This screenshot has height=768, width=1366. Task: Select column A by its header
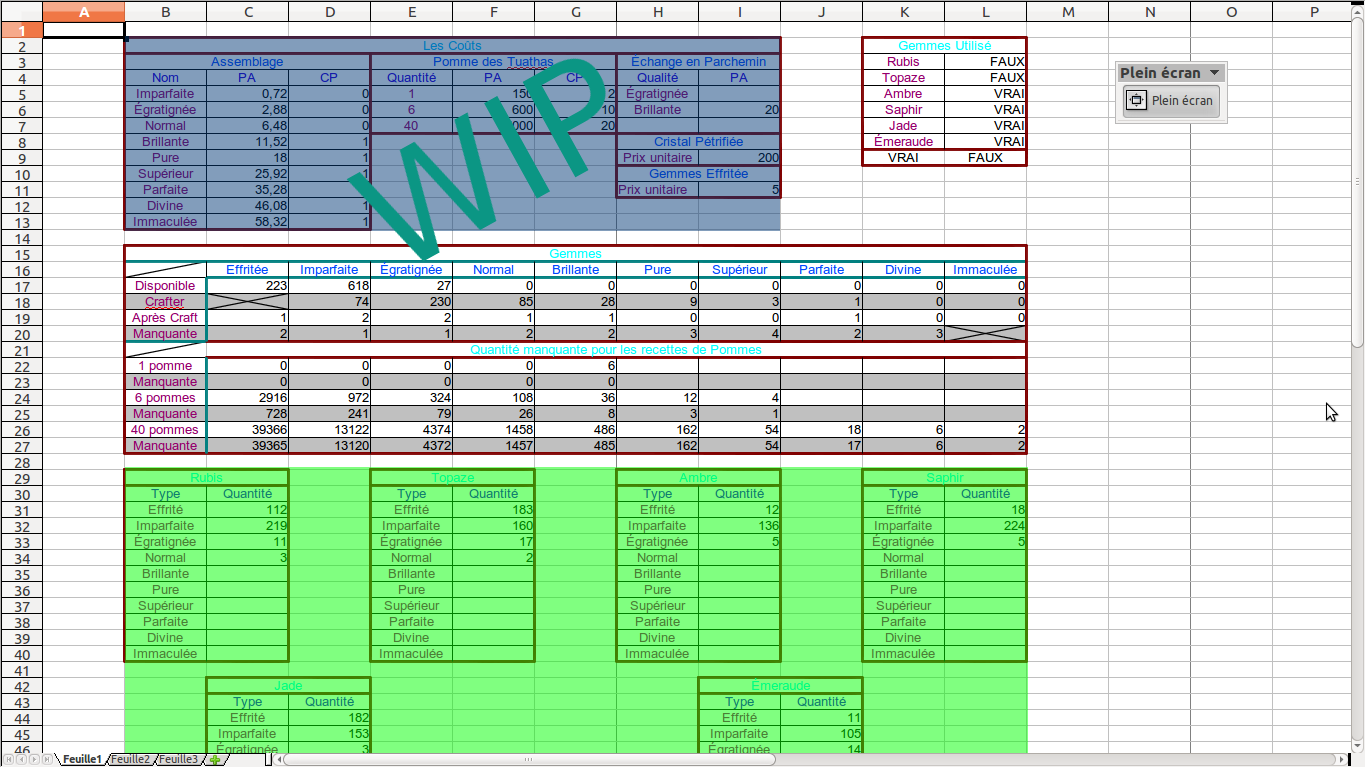coord(84,12)
